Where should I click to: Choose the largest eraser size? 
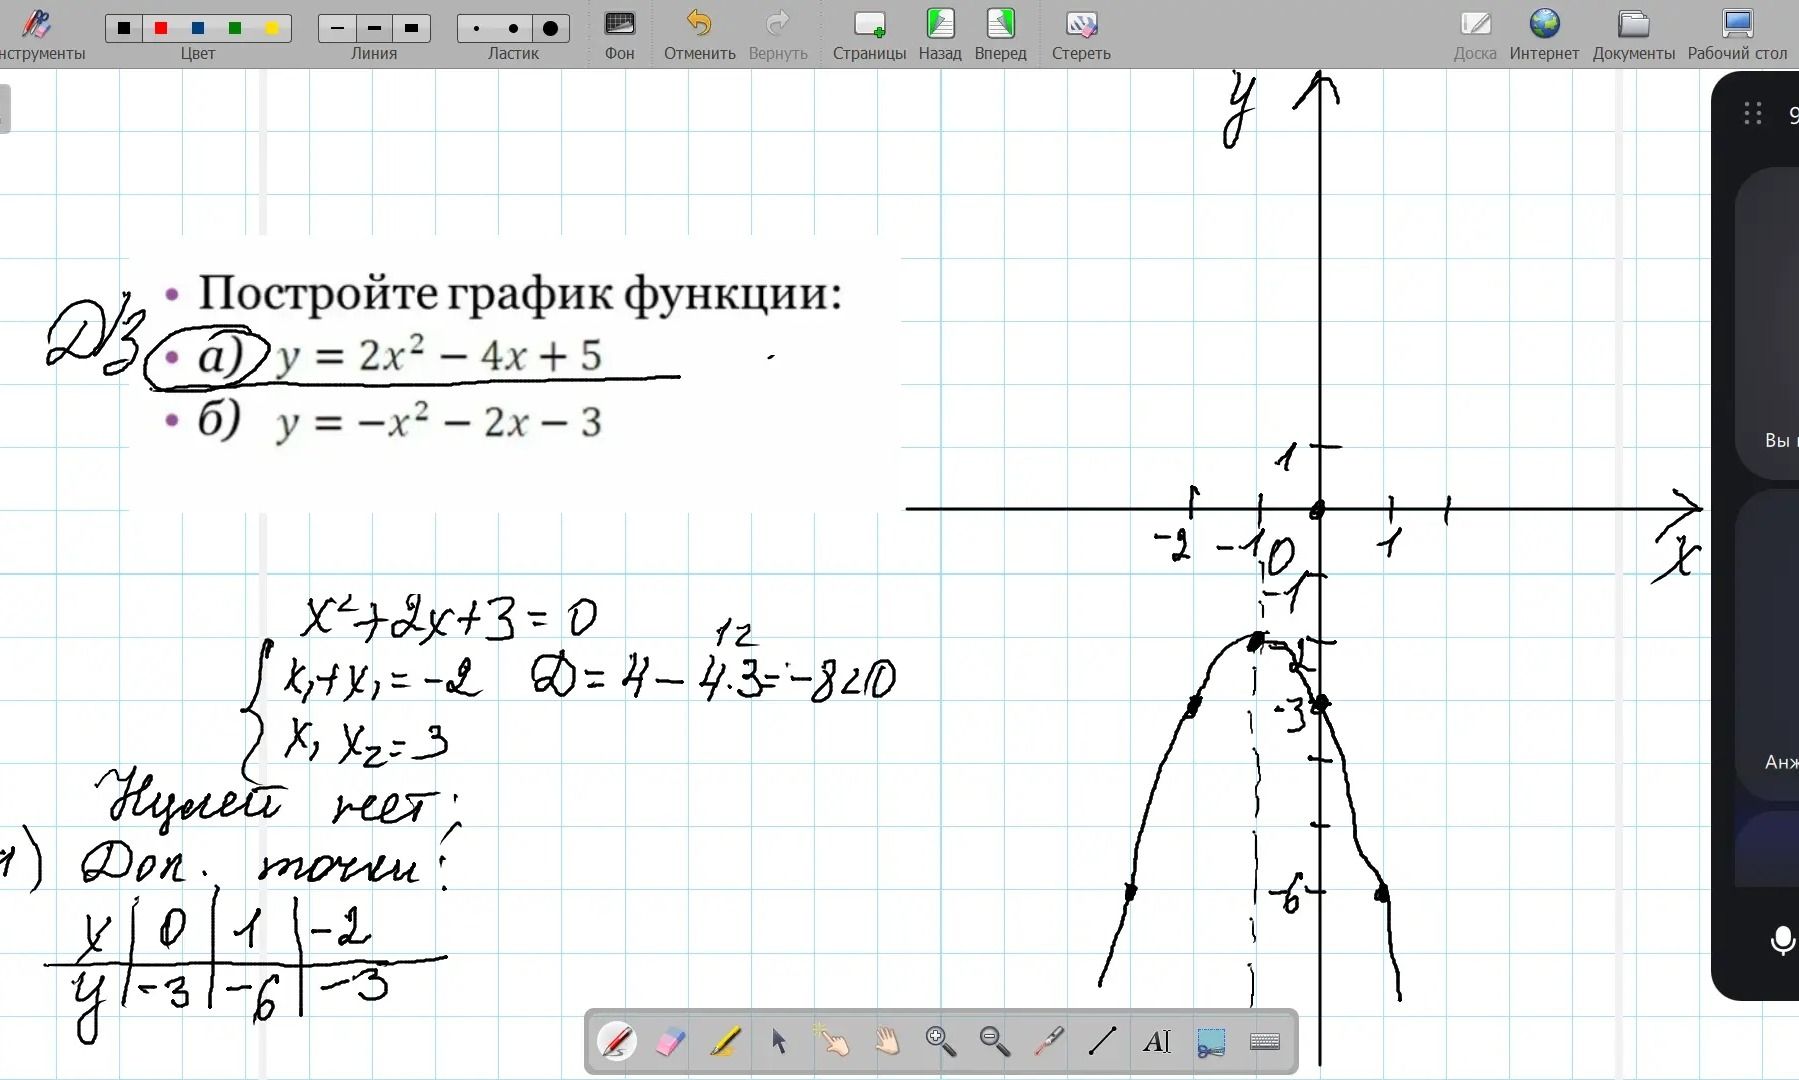[x=551, y=28]
